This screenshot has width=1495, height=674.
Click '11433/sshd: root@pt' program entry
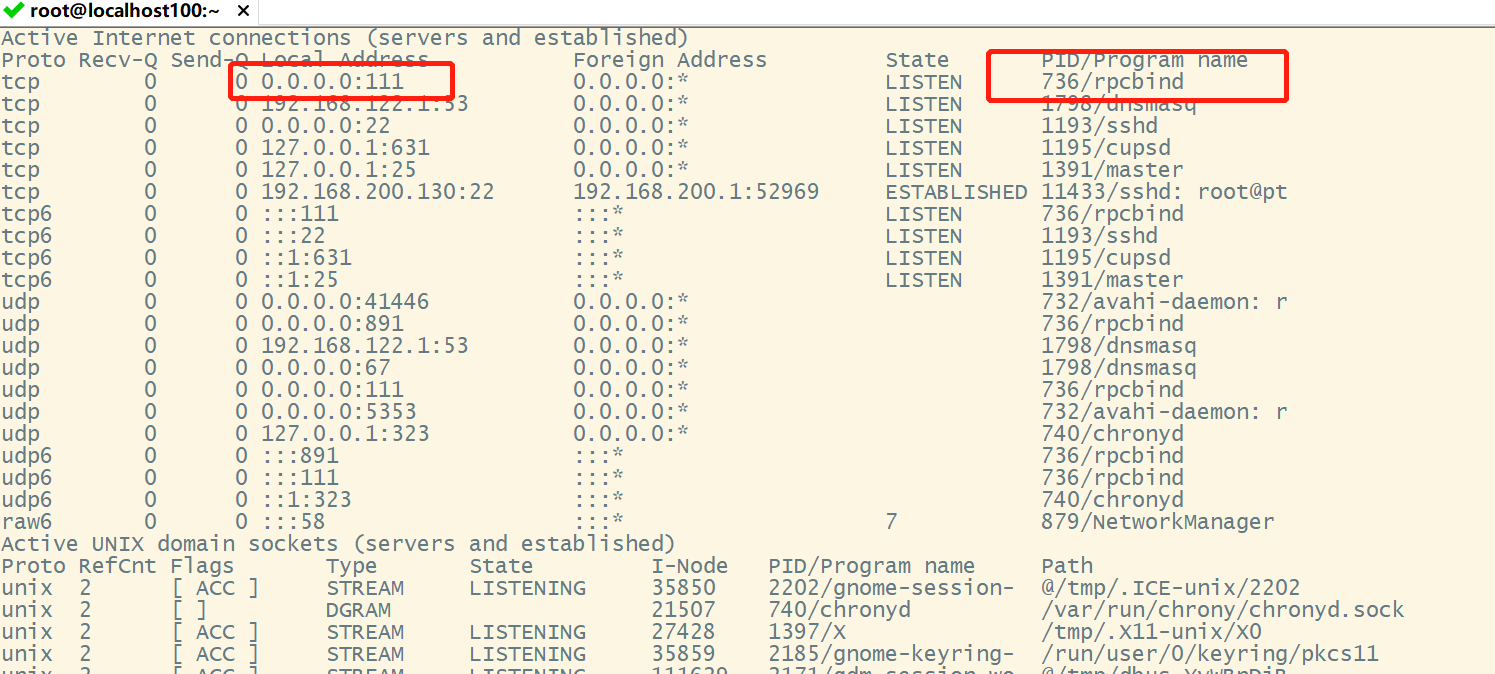(1164, 192)
